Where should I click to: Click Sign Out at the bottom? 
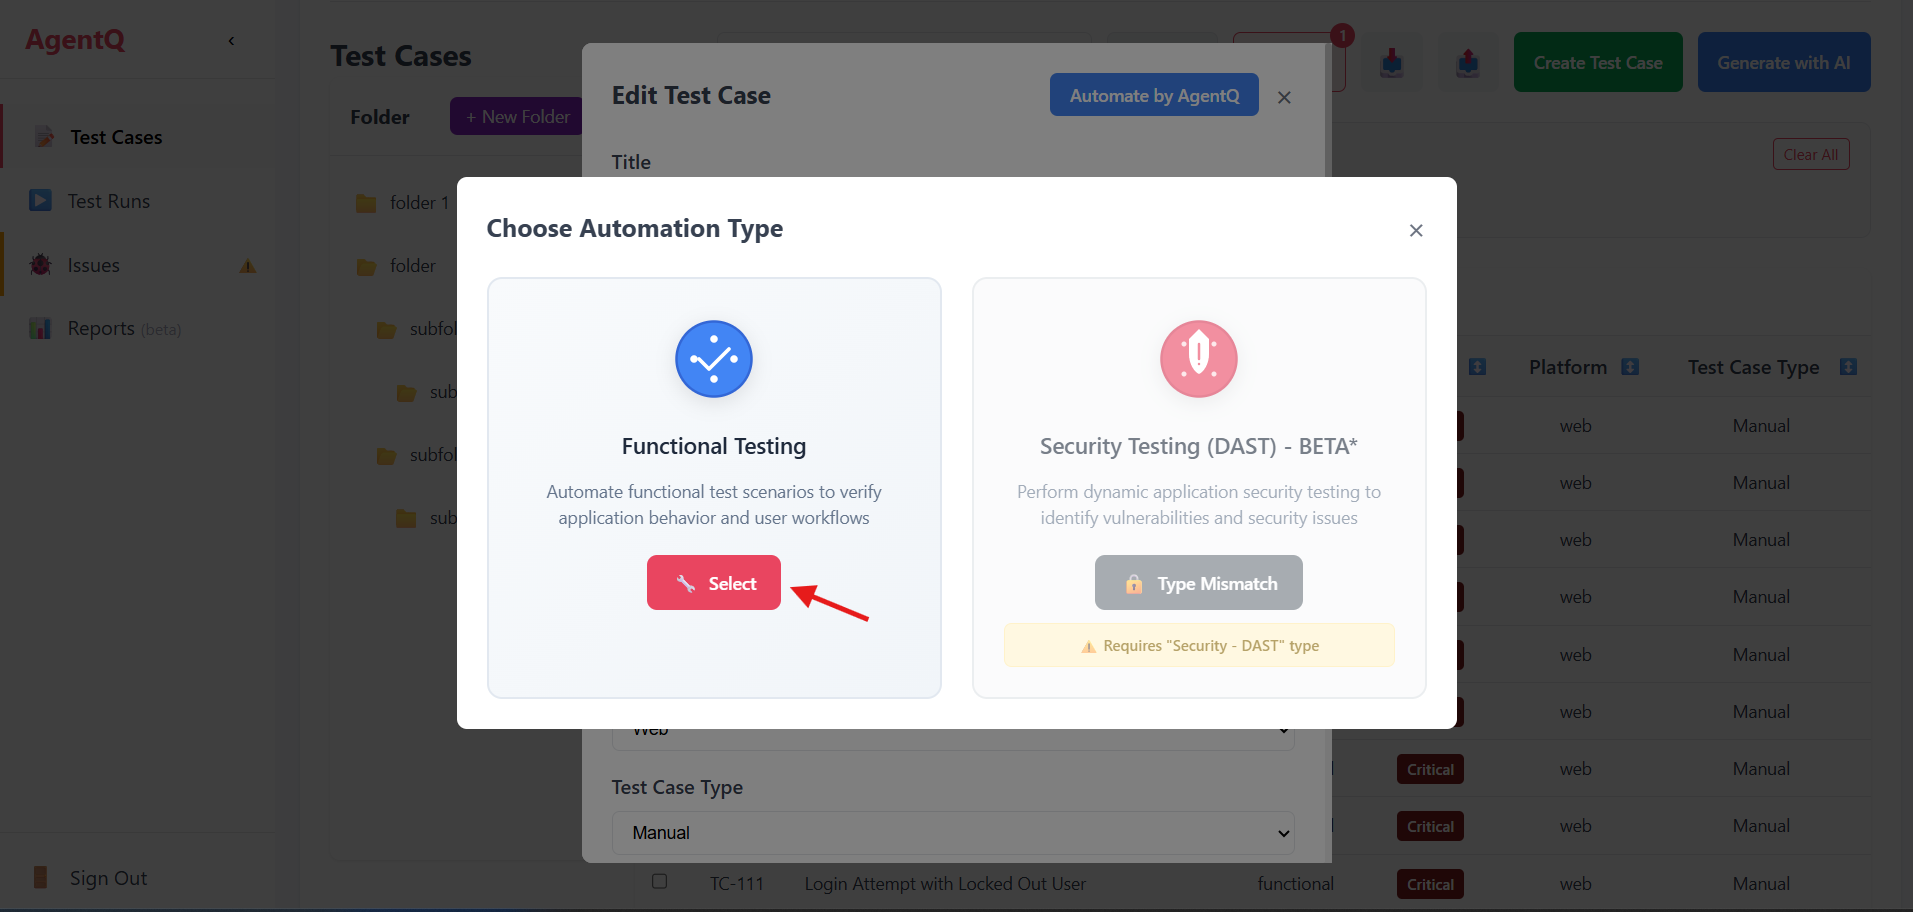tap(108, 877)
